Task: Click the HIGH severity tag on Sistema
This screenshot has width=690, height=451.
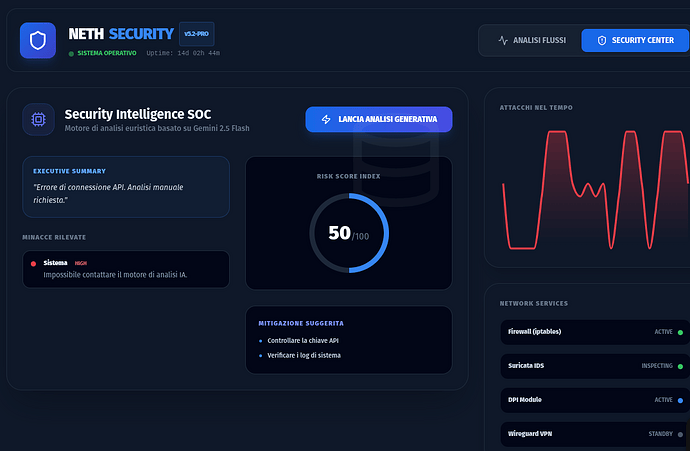Action: (81, 263)
